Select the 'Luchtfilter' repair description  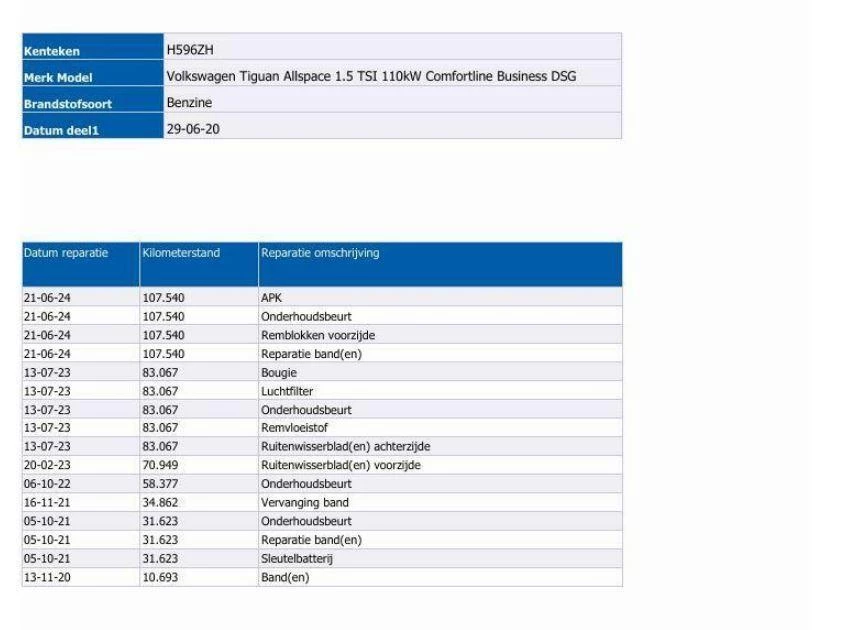287,391
